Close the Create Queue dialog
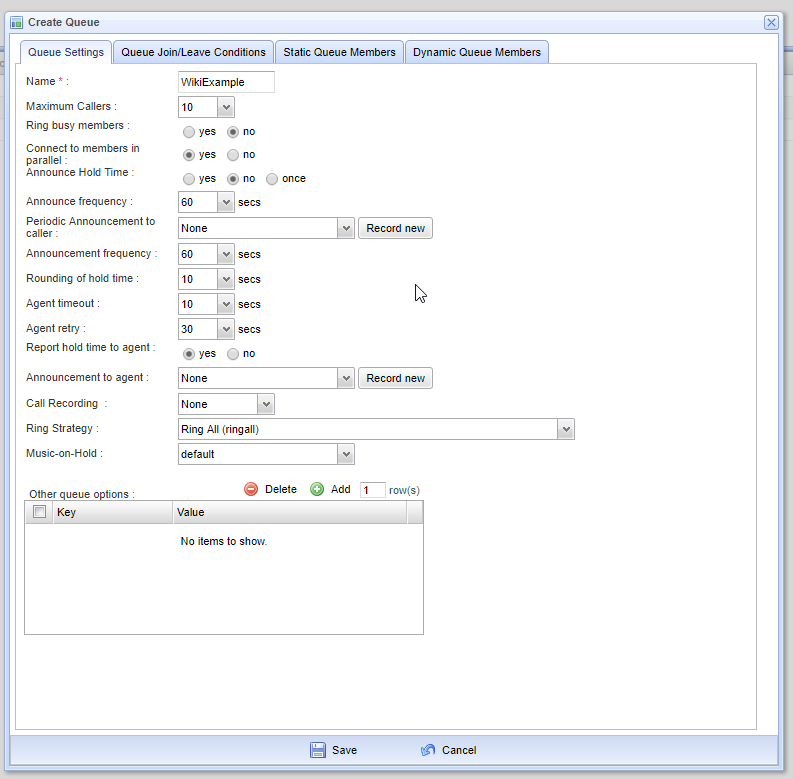Screen dimensions: 793x779 (771, 22)
